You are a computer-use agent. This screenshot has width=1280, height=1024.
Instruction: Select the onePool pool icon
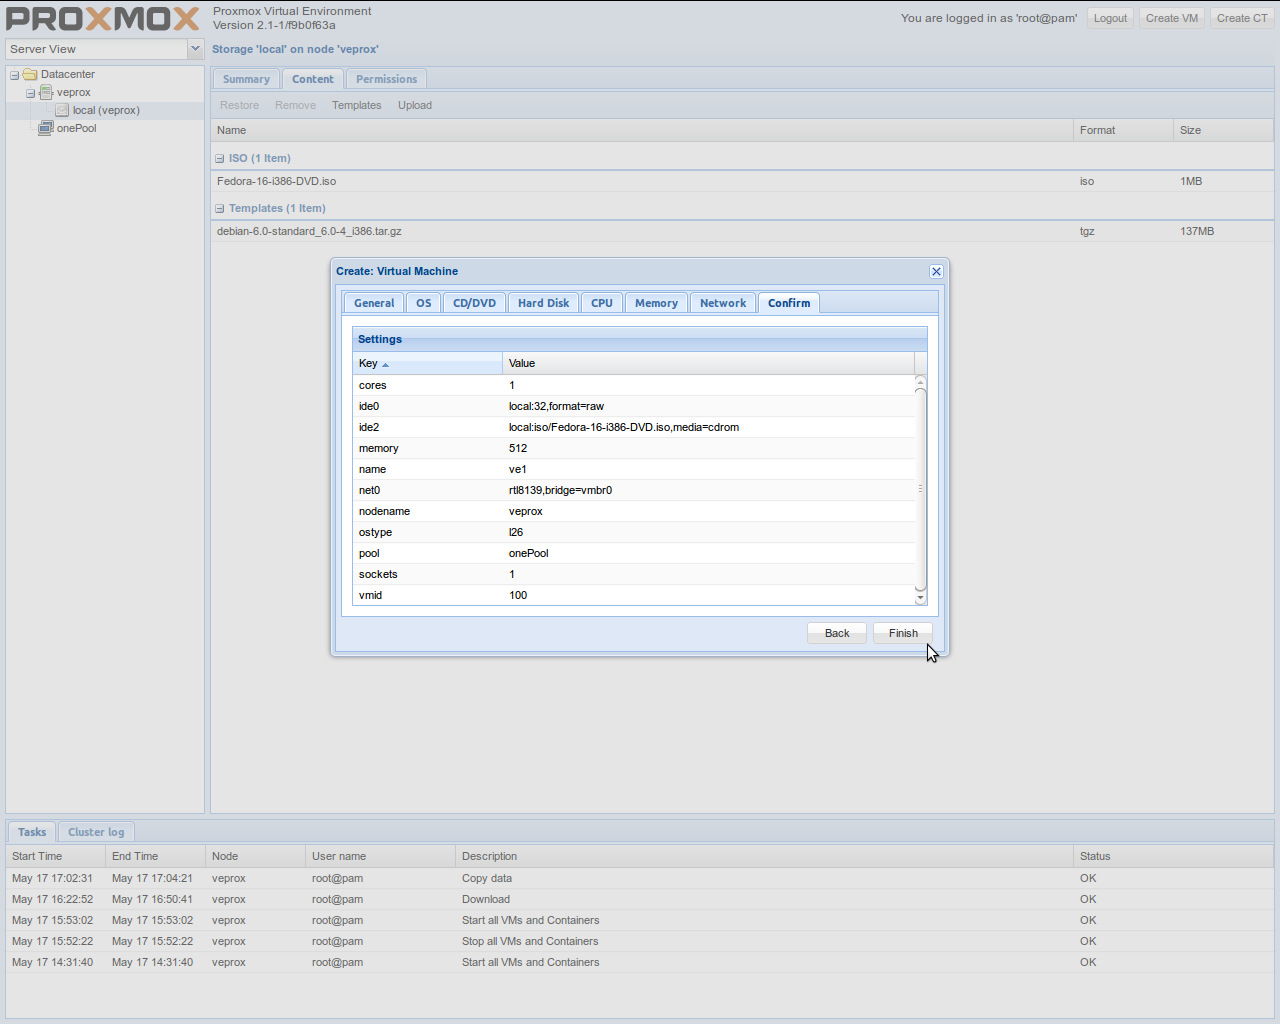coord(46,128)
